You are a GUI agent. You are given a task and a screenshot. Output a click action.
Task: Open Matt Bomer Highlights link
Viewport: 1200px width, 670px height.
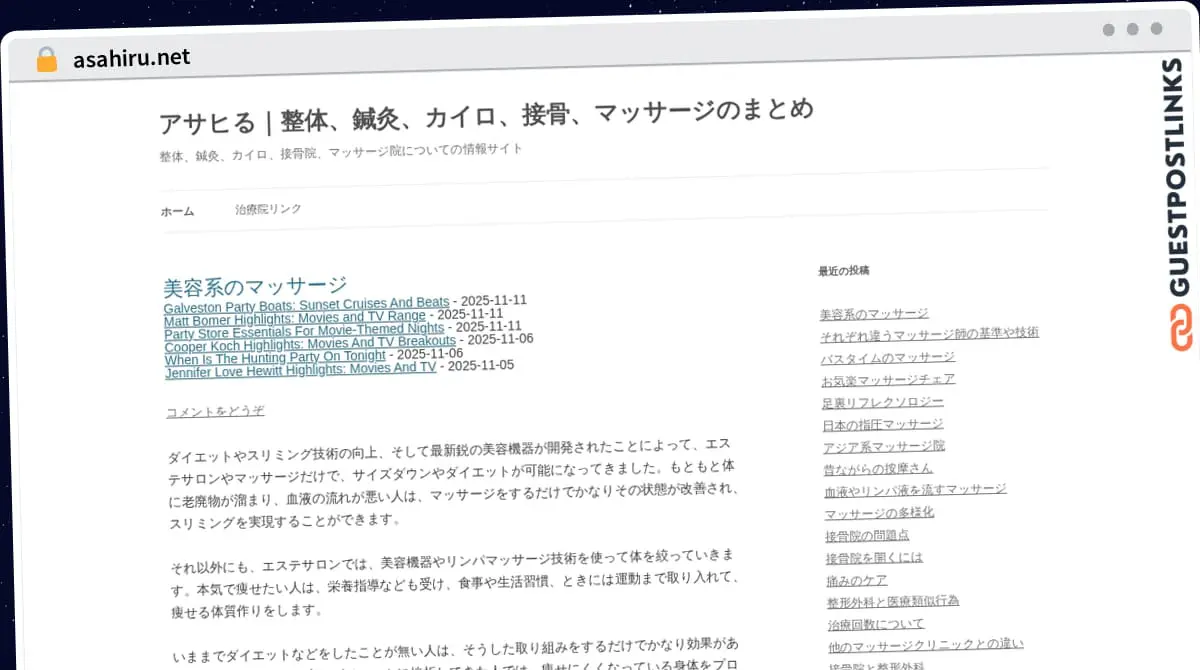pos(294,317)
